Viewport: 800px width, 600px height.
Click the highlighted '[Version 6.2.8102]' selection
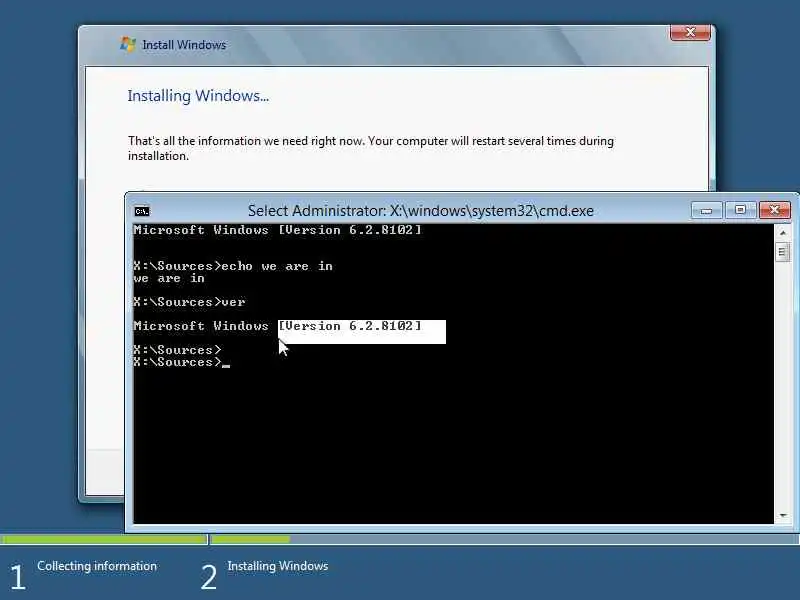362,332
